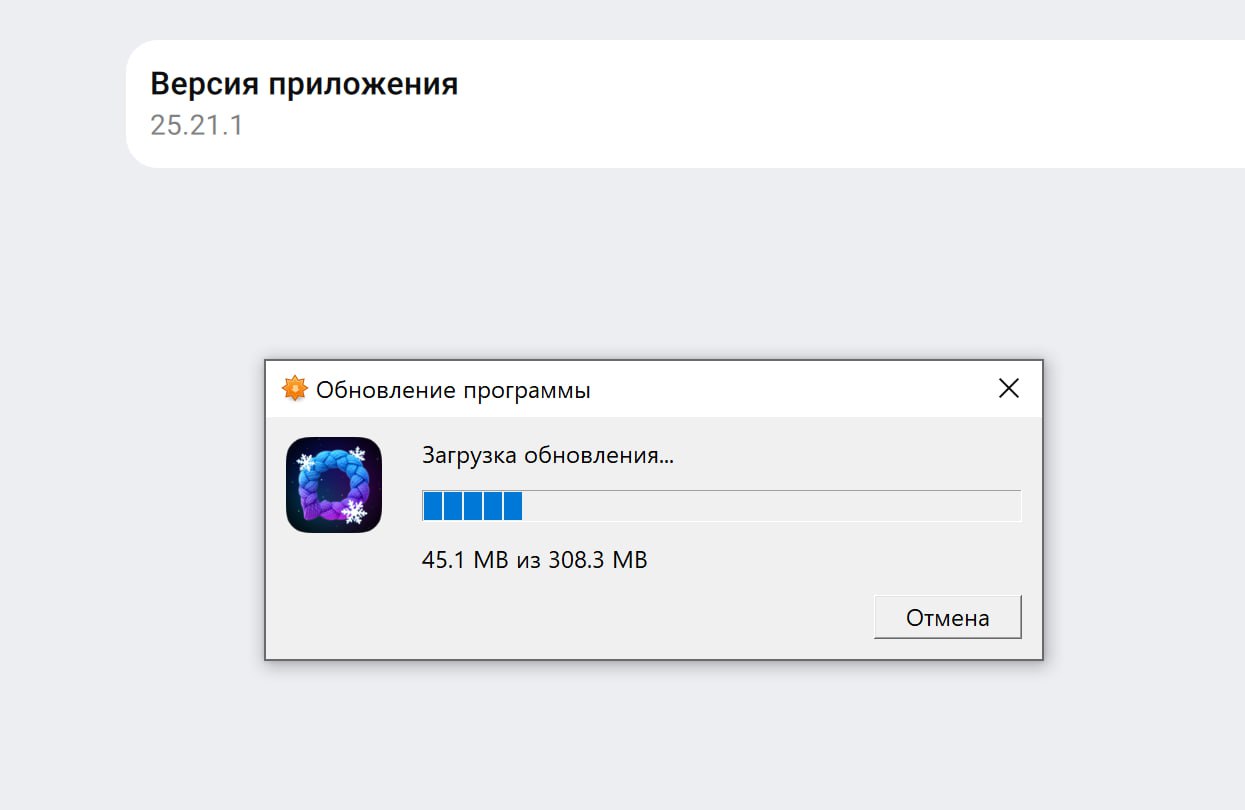Viewport: 1245px width, 810px height.
Task: Click the knitted app icon with snowflakes
Action: click(x=333, y=485)
